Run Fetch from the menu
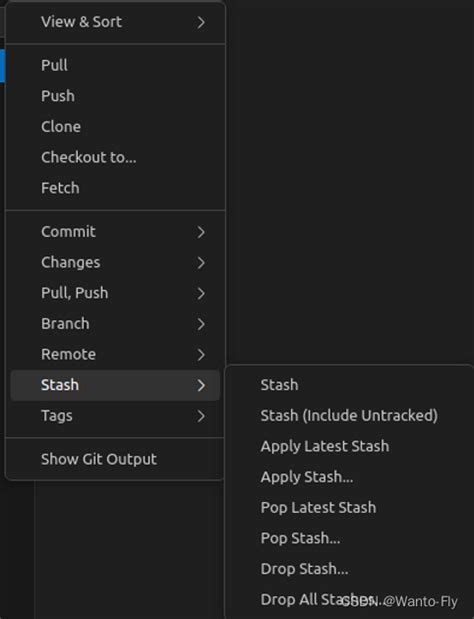 tap(115, 188)
